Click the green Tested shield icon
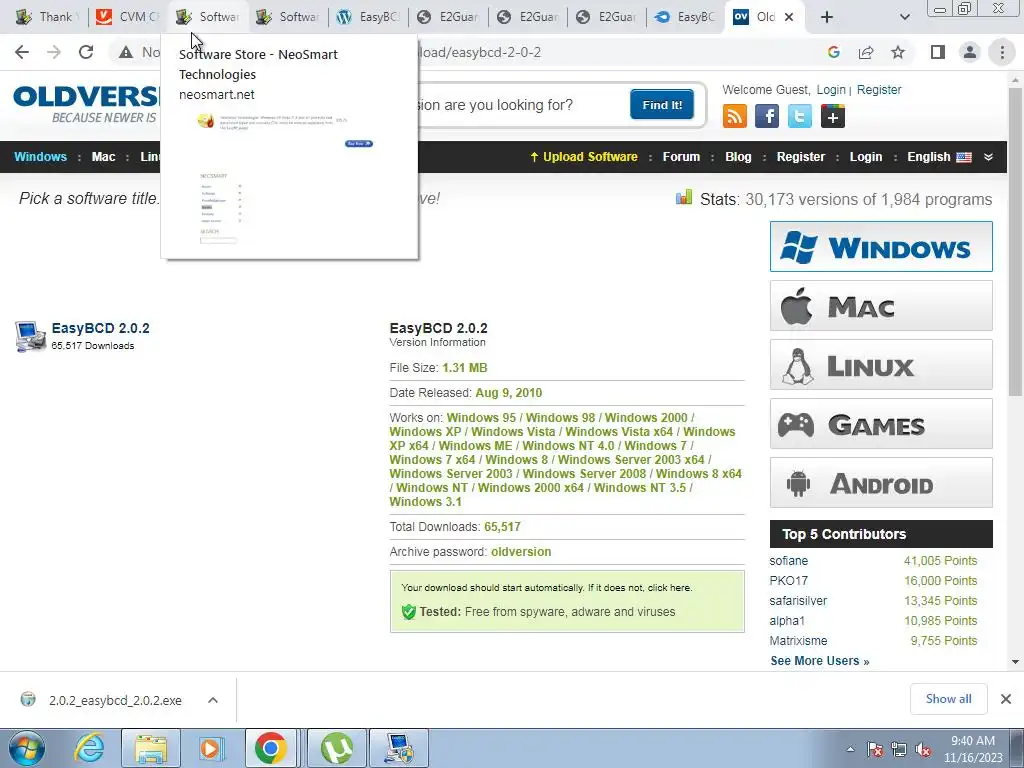Image resolution: width=1024 pixels, height=768 pixels. (409, 612)
